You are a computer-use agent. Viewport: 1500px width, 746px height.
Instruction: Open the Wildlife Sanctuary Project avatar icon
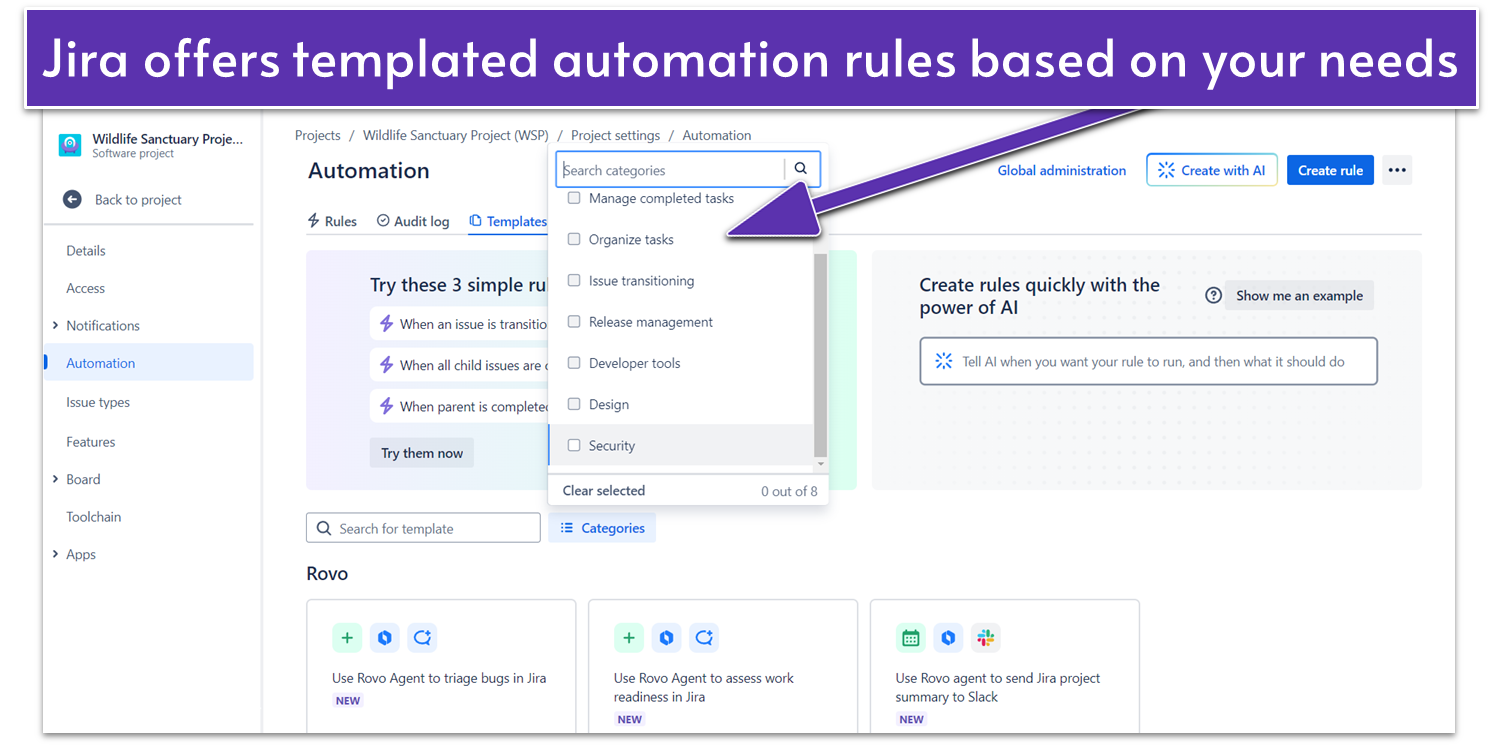[70, 145]
